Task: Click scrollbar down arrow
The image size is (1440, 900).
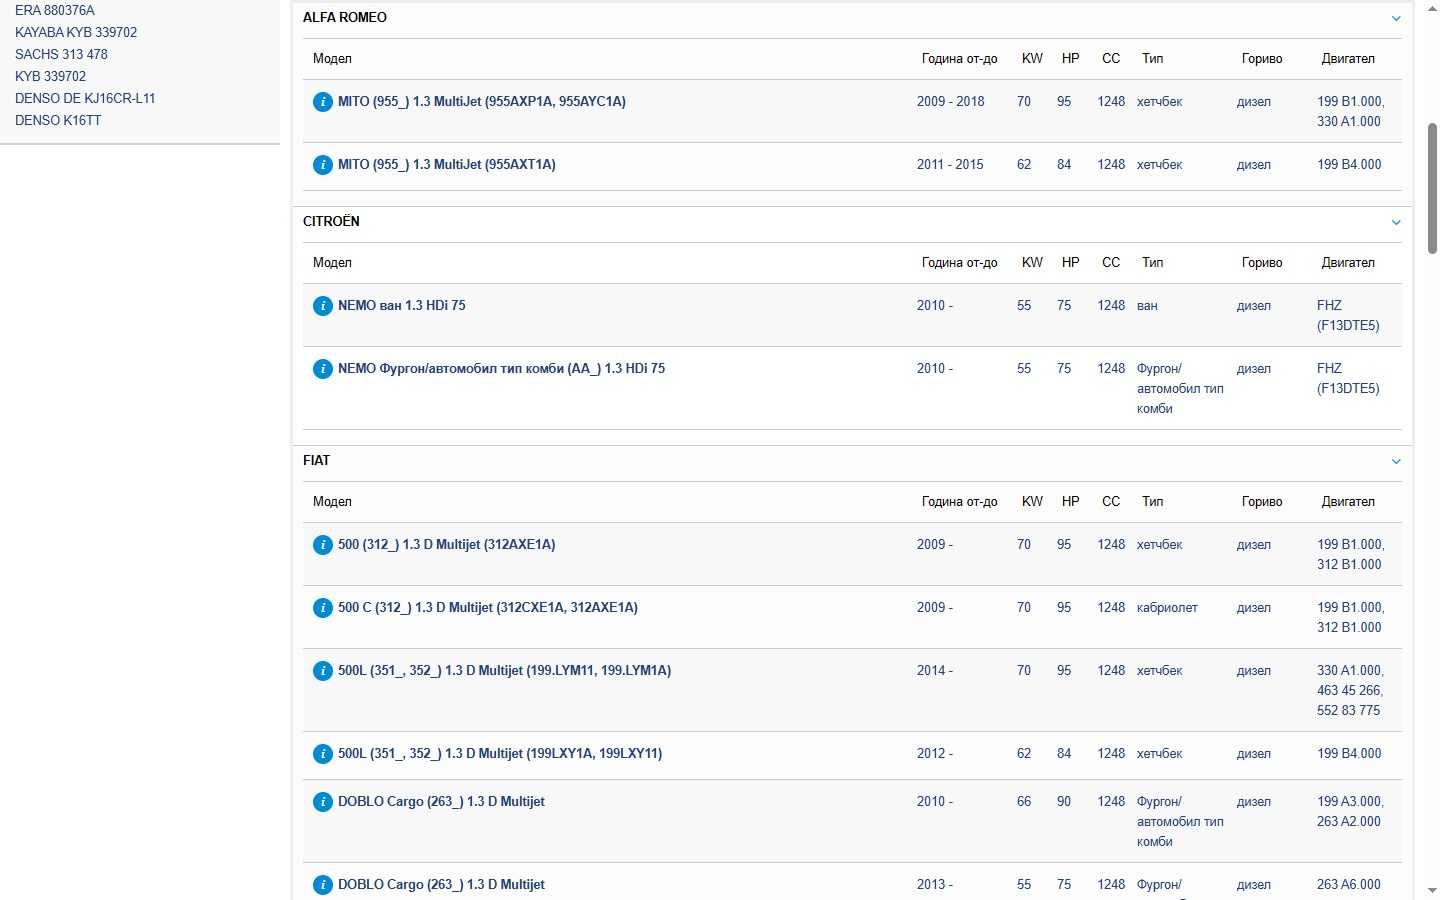Action: tap(1432, 890)
